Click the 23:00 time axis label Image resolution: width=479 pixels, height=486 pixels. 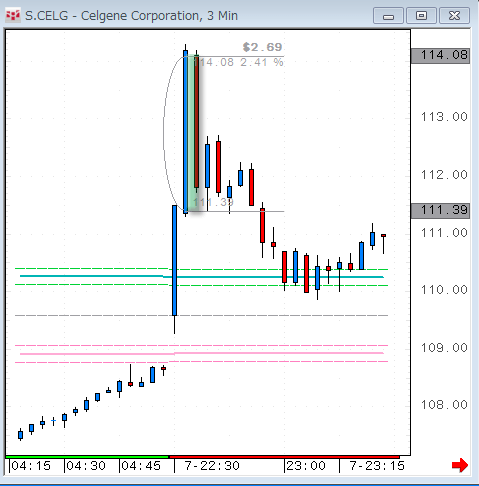(x=306, y=466)
